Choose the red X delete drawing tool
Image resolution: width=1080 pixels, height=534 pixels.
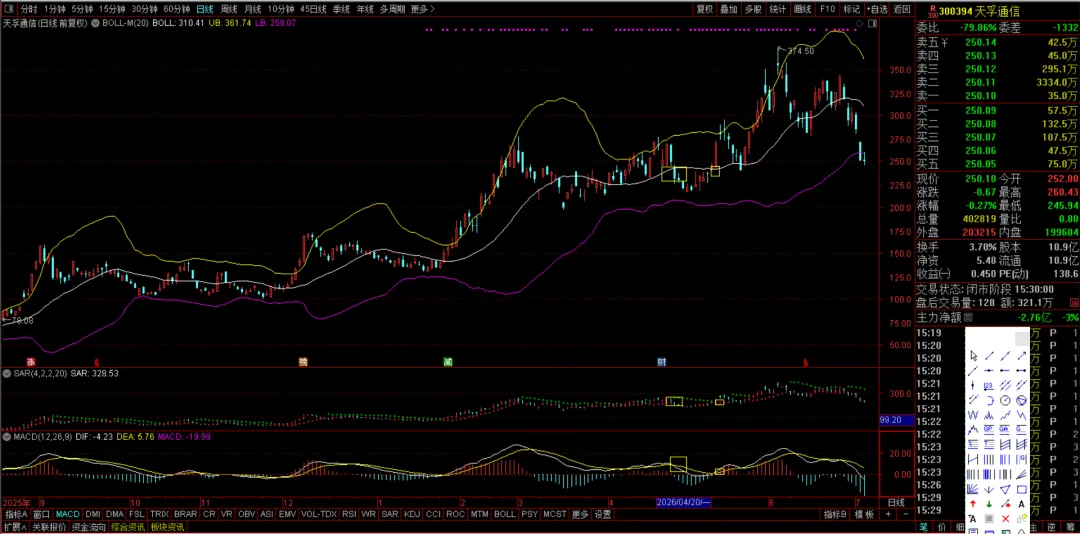point(1006,518)
